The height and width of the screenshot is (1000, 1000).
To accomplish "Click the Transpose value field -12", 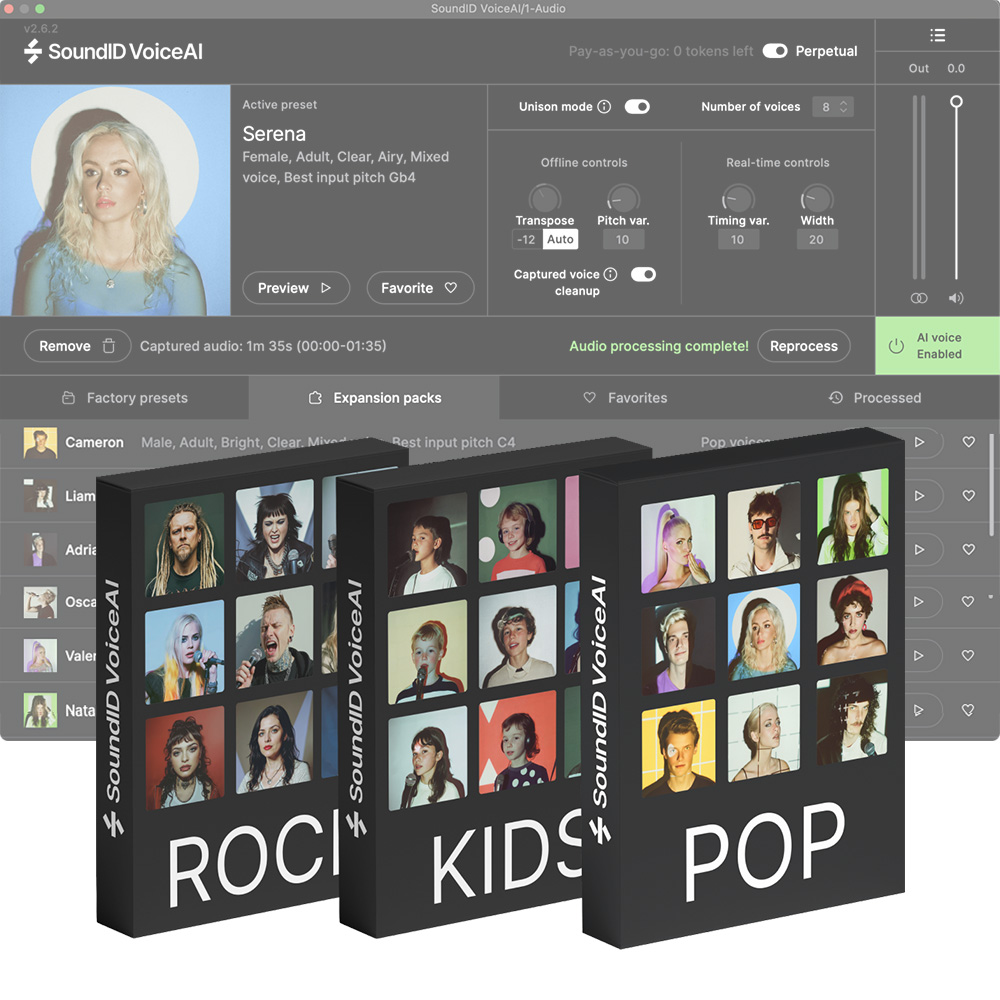I will [527, 240].
